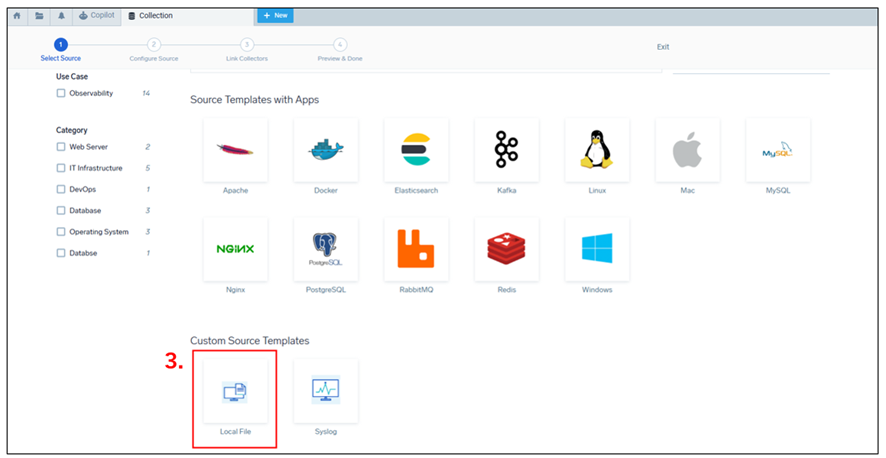The height and width of the screenshot is (458, 886).
Task: Select the Redis source template
Action: (506, 249)
